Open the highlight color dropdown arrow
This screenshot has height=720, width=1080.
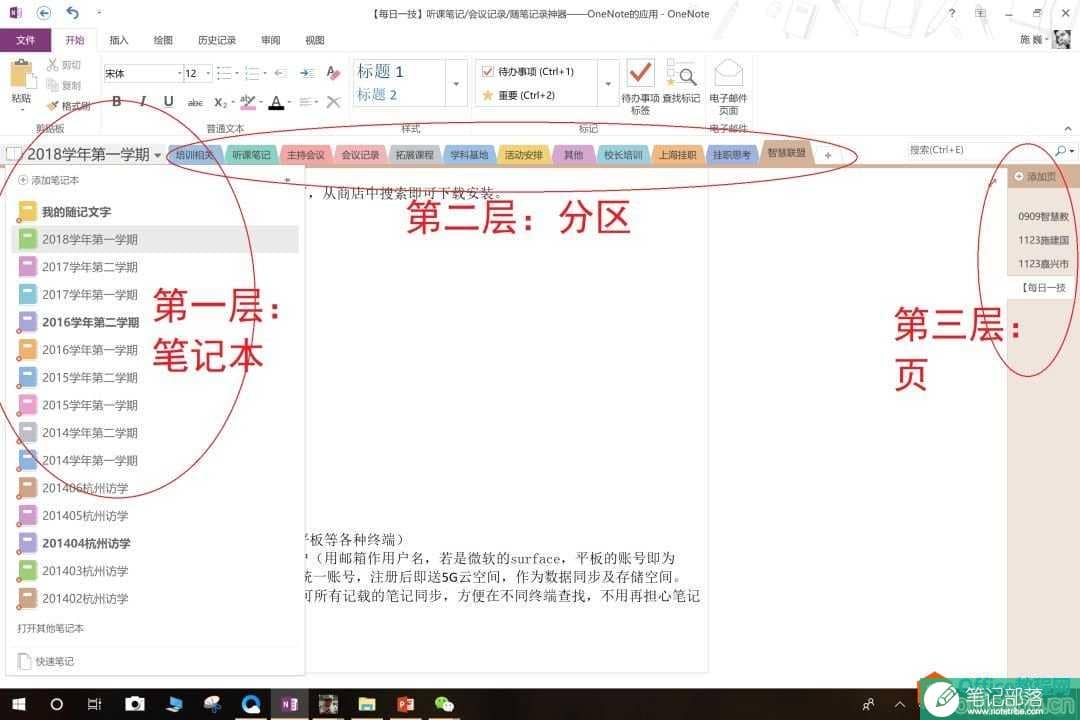click(261, 102)
